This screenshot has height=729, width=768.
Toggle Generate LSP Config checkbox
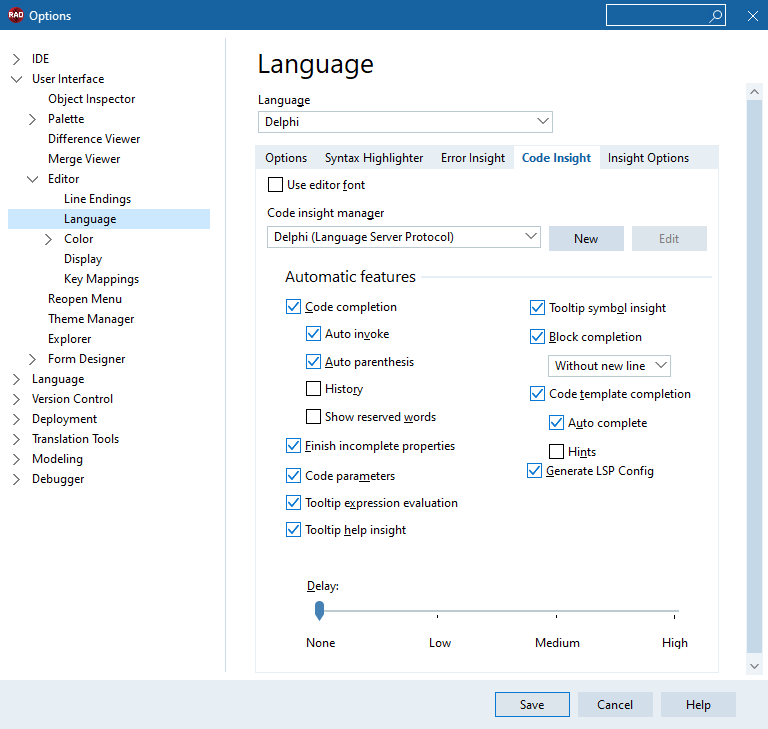pyautogui.click(x=534, y=470)
